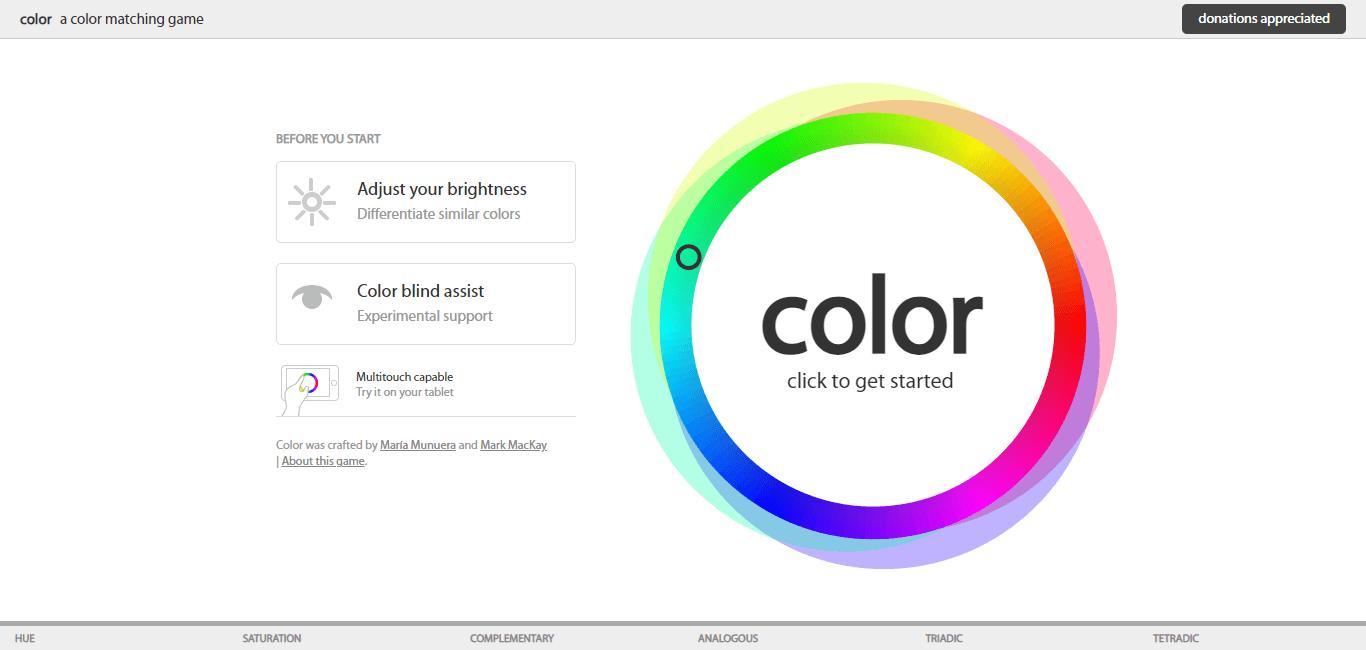Screen dimensions: 1366x650
Task: Enable Adjust your brightness
Action: tap(425, 201)
